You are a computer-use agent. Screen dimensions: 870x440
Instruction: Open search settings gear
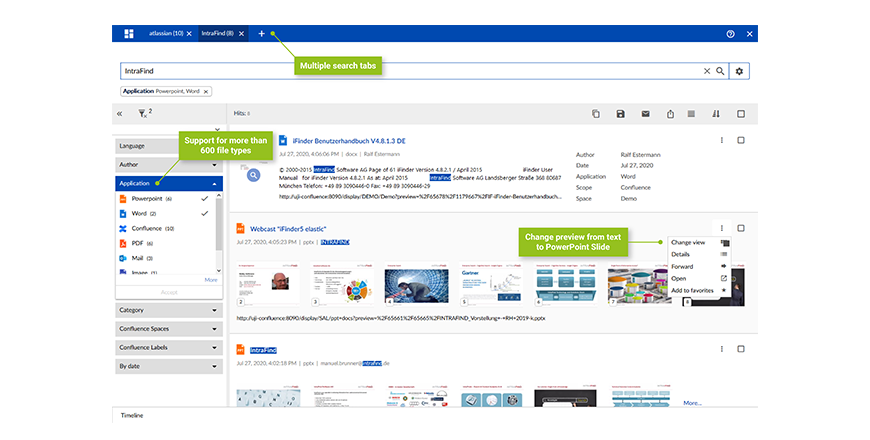pyautogui.click(x=739, y=71)
